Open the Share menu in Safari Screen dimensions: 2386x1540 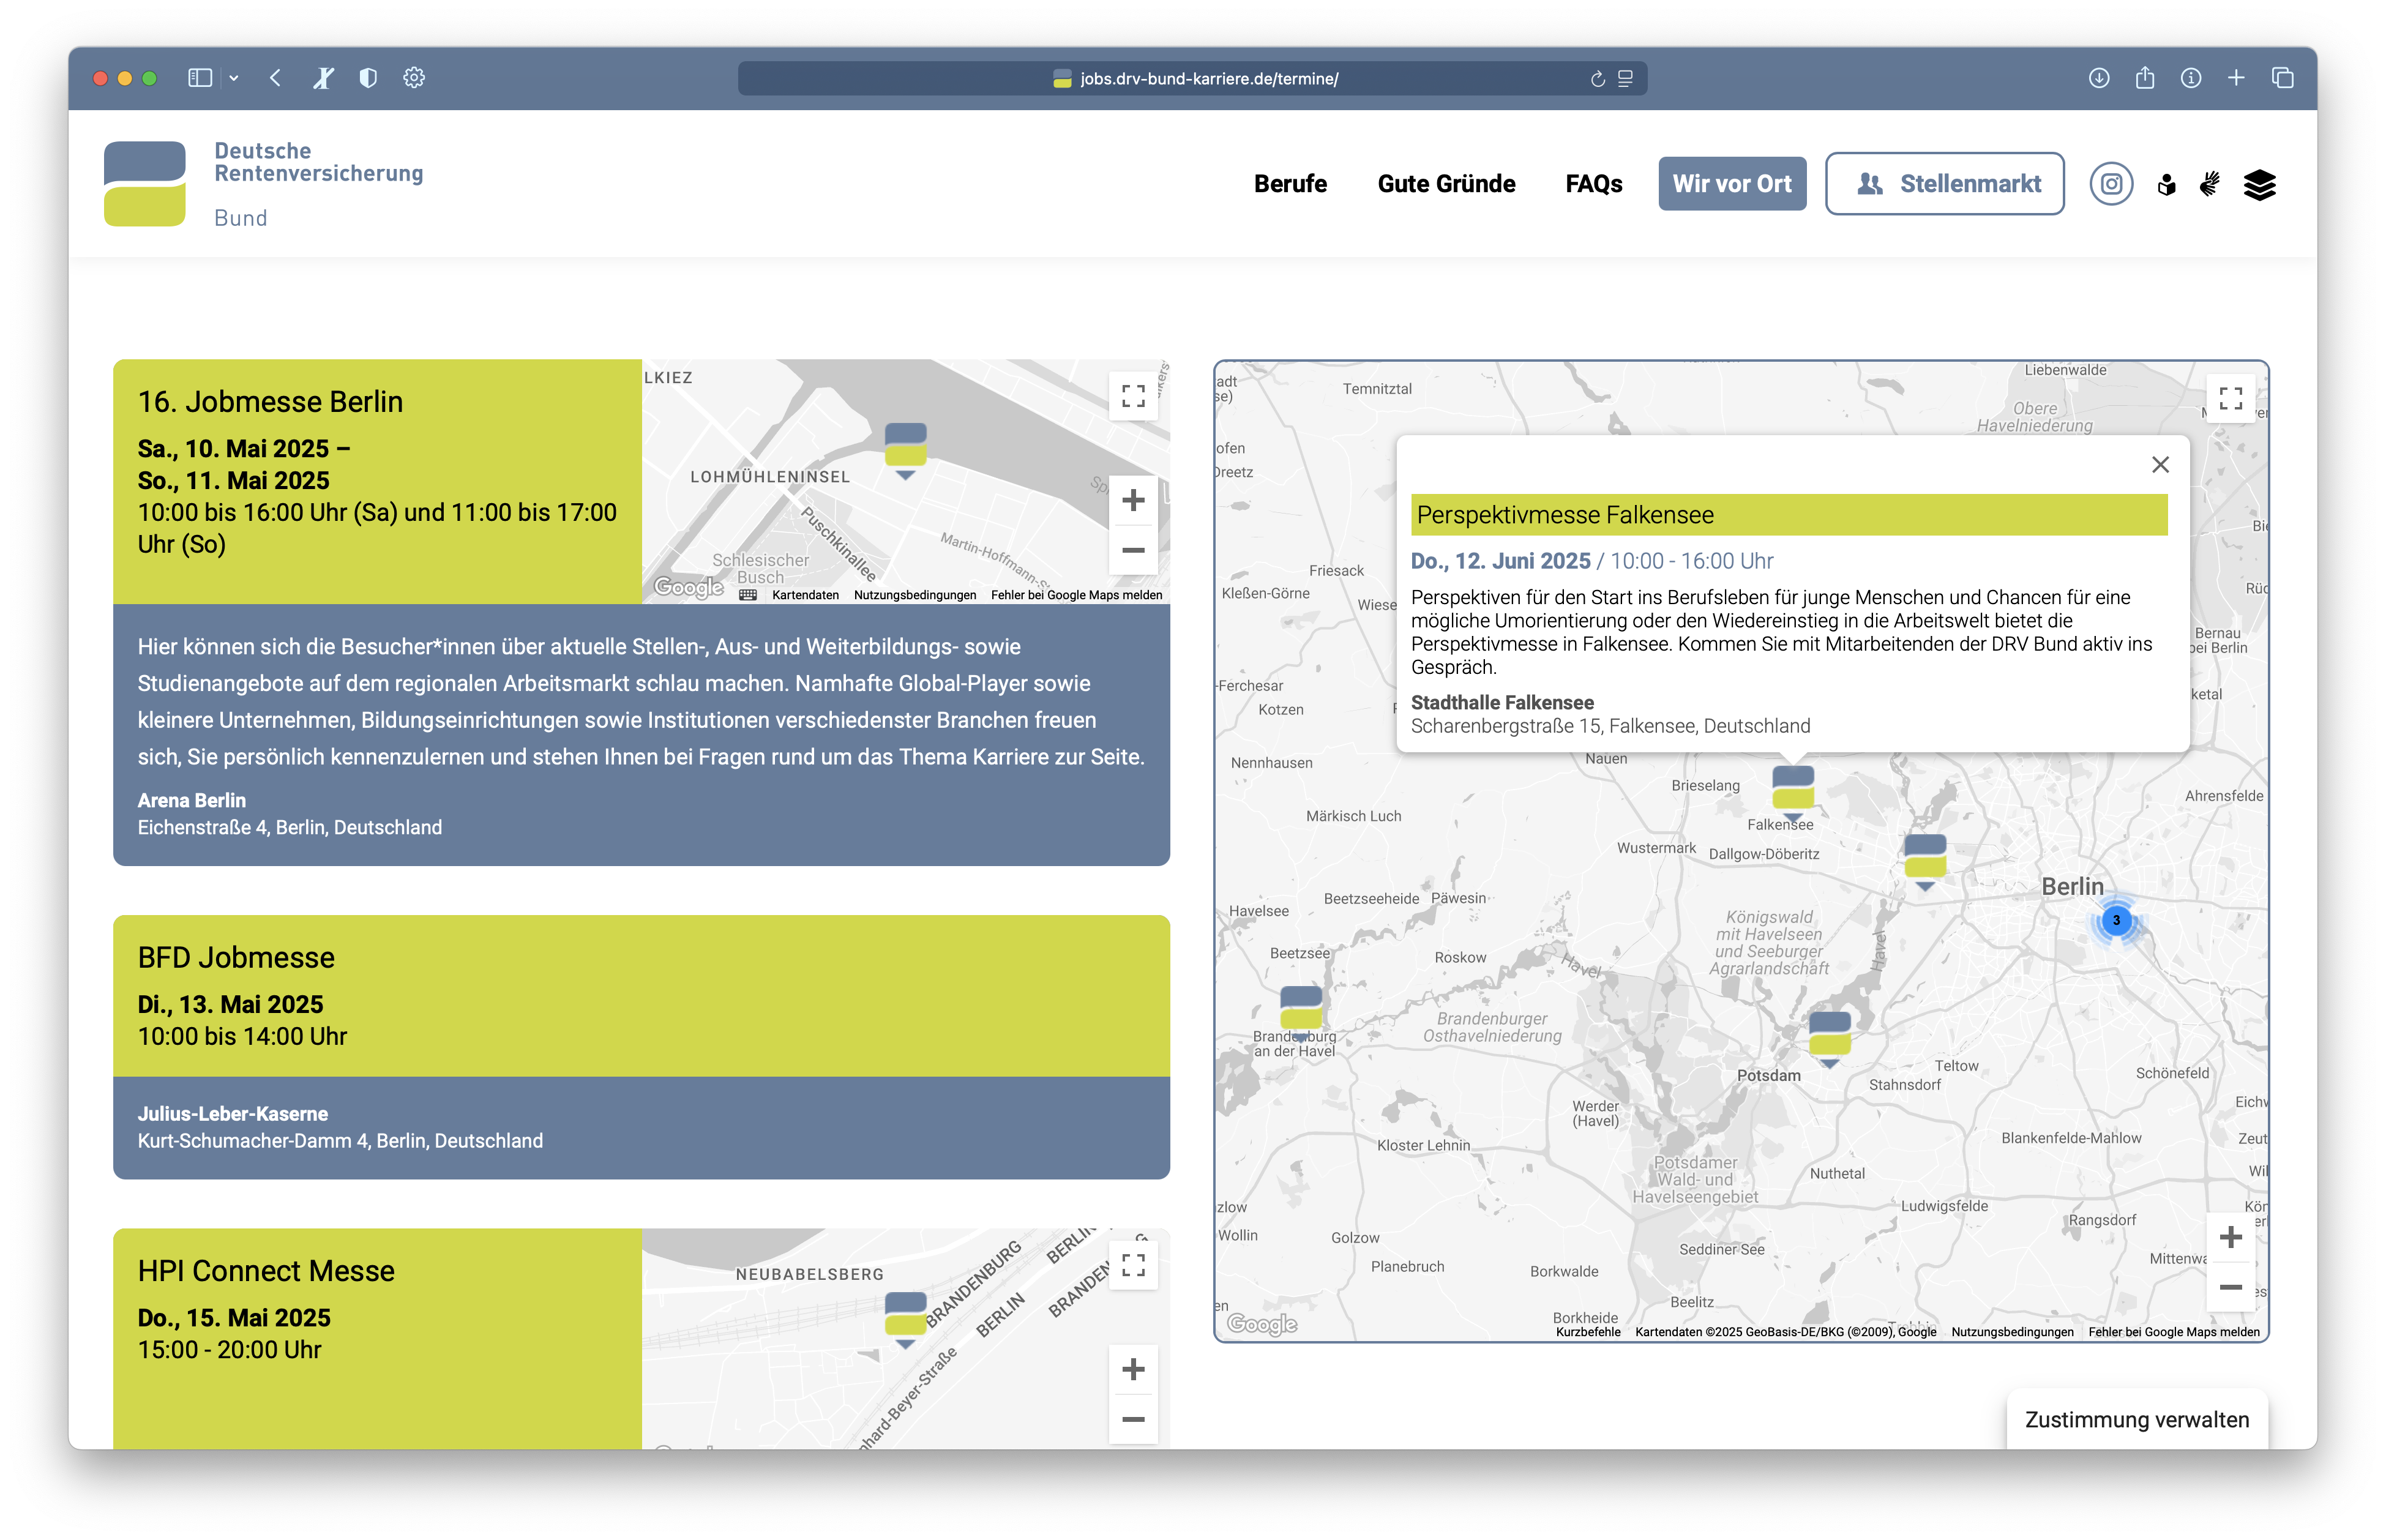(x=2145, y=78)
